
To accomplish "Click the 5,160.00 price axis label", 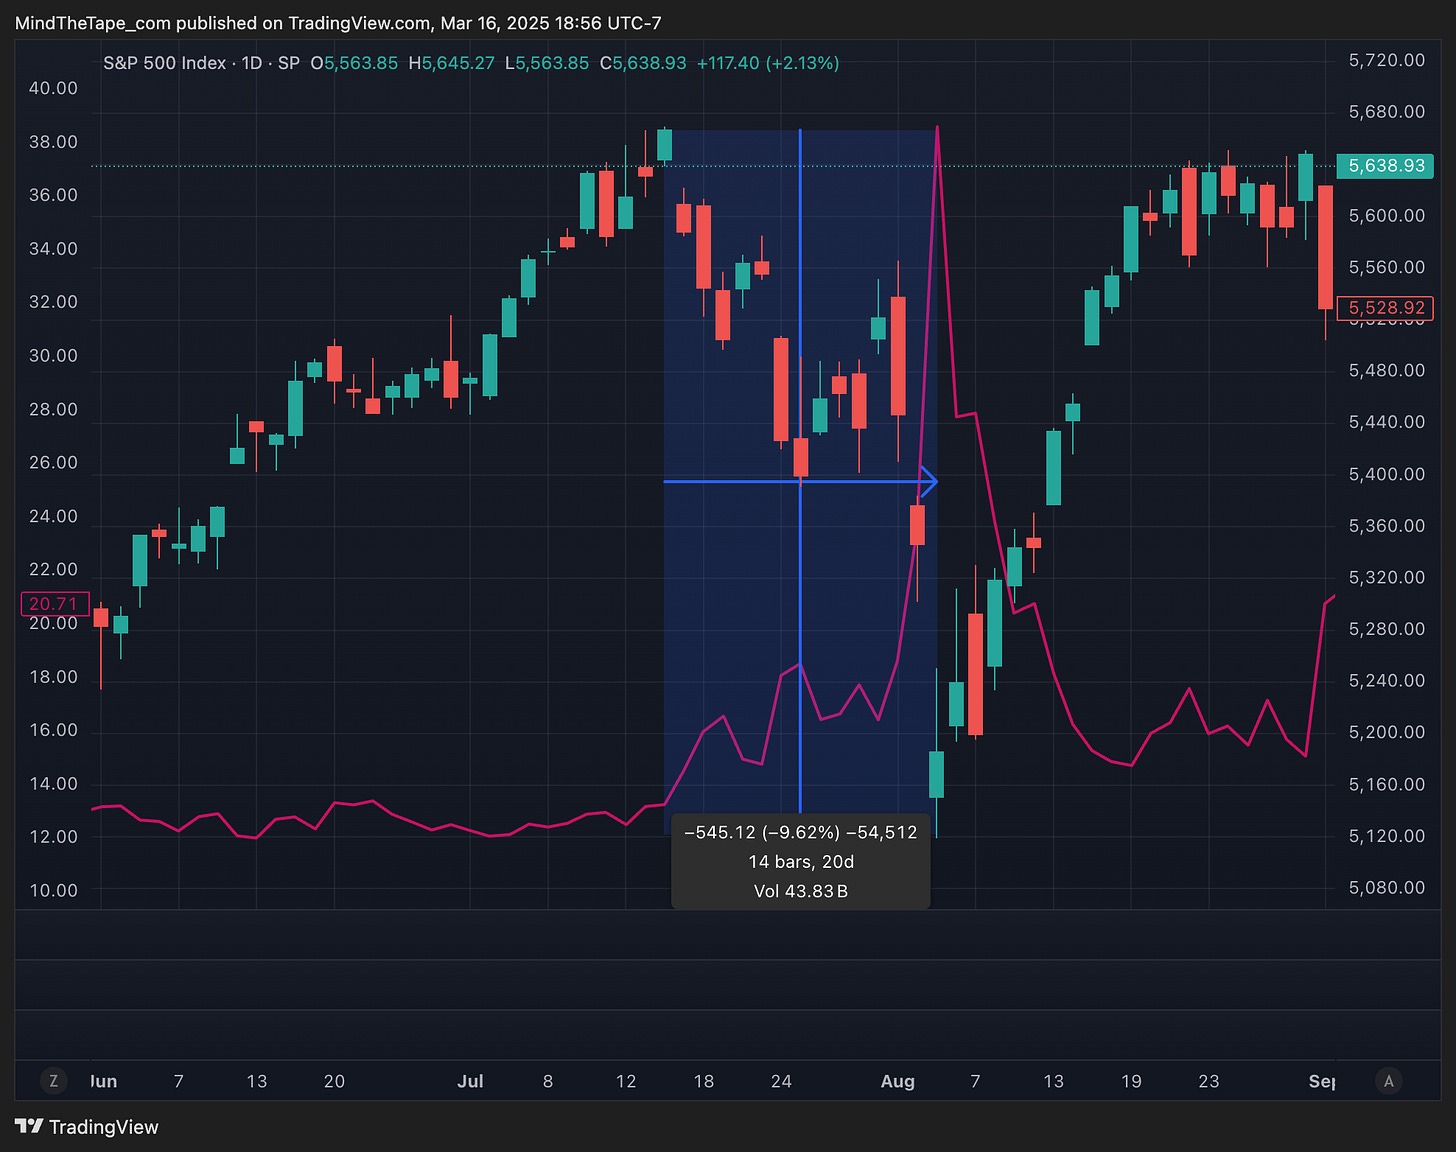I will pyautogui.click(x=1387, y=784).
